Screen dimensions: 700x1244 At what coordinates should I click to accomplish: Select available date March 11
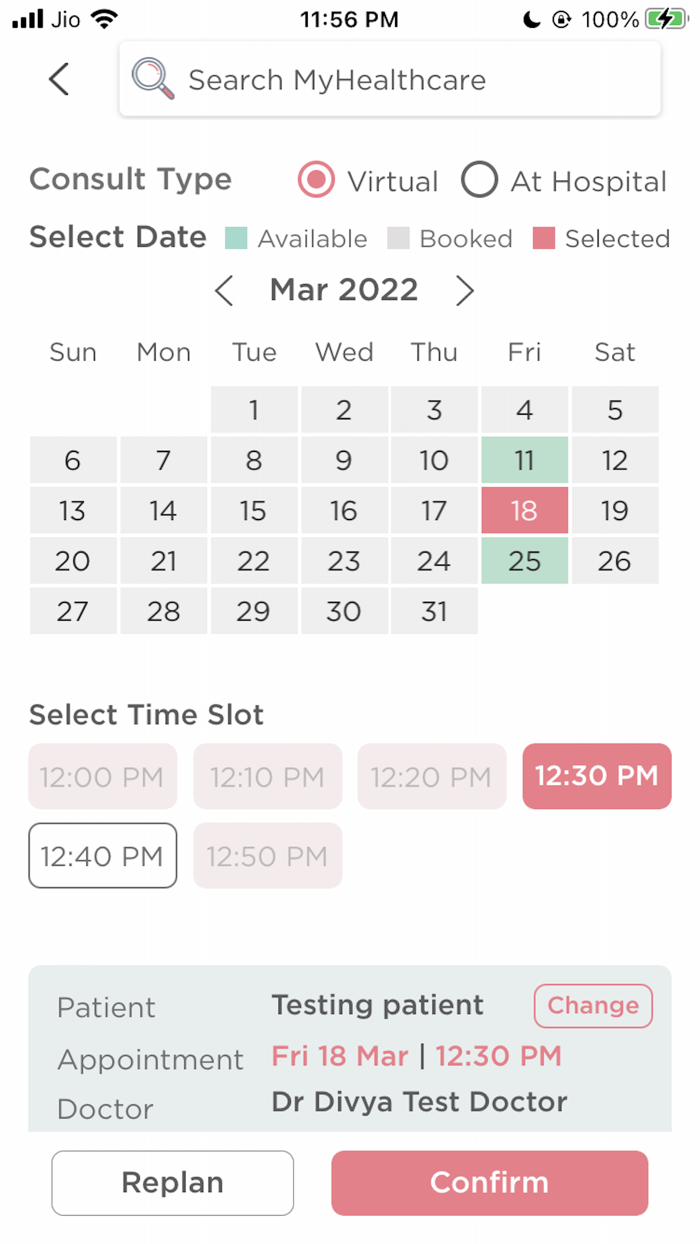[x=524, y=460]
